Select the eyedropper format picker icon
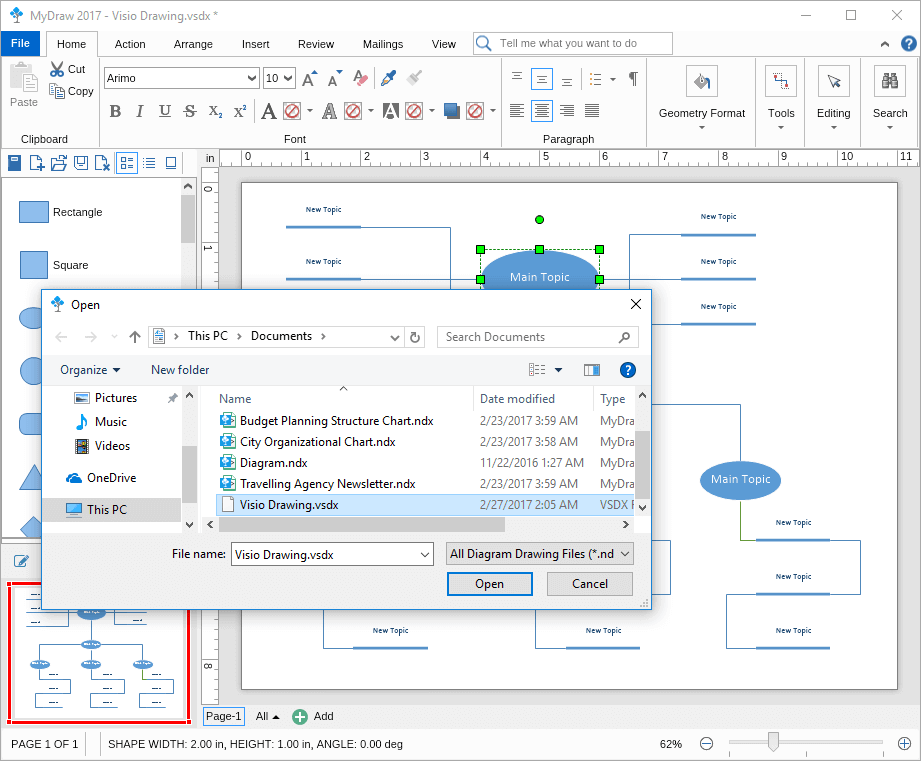This screenshot has height=761, width=921. (x=388, y=78)
